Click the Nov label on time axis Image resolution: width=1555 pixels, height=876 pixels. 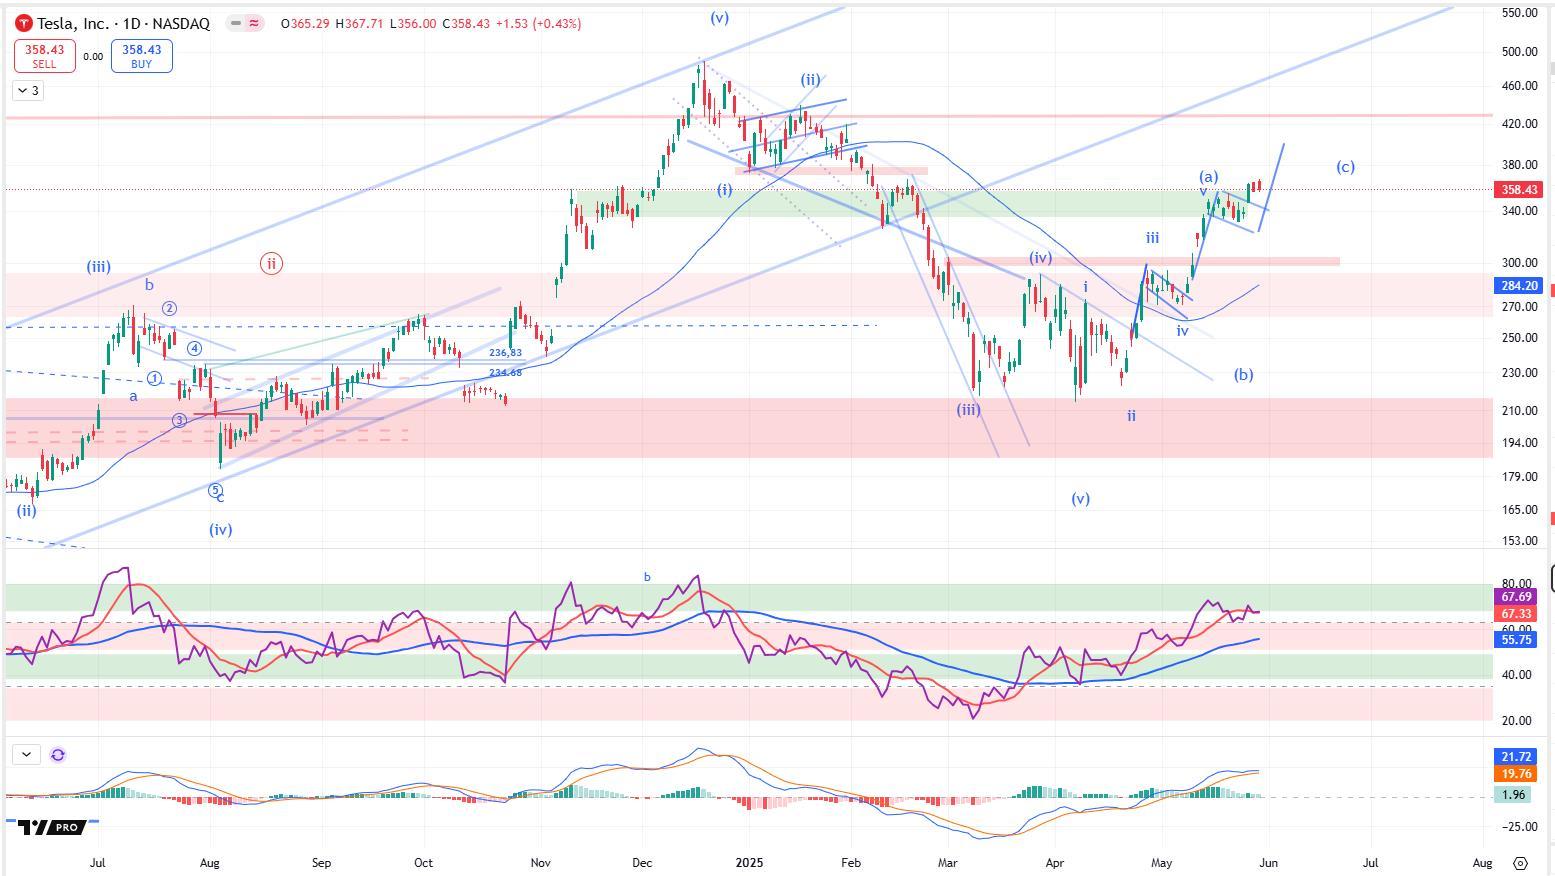540,862
